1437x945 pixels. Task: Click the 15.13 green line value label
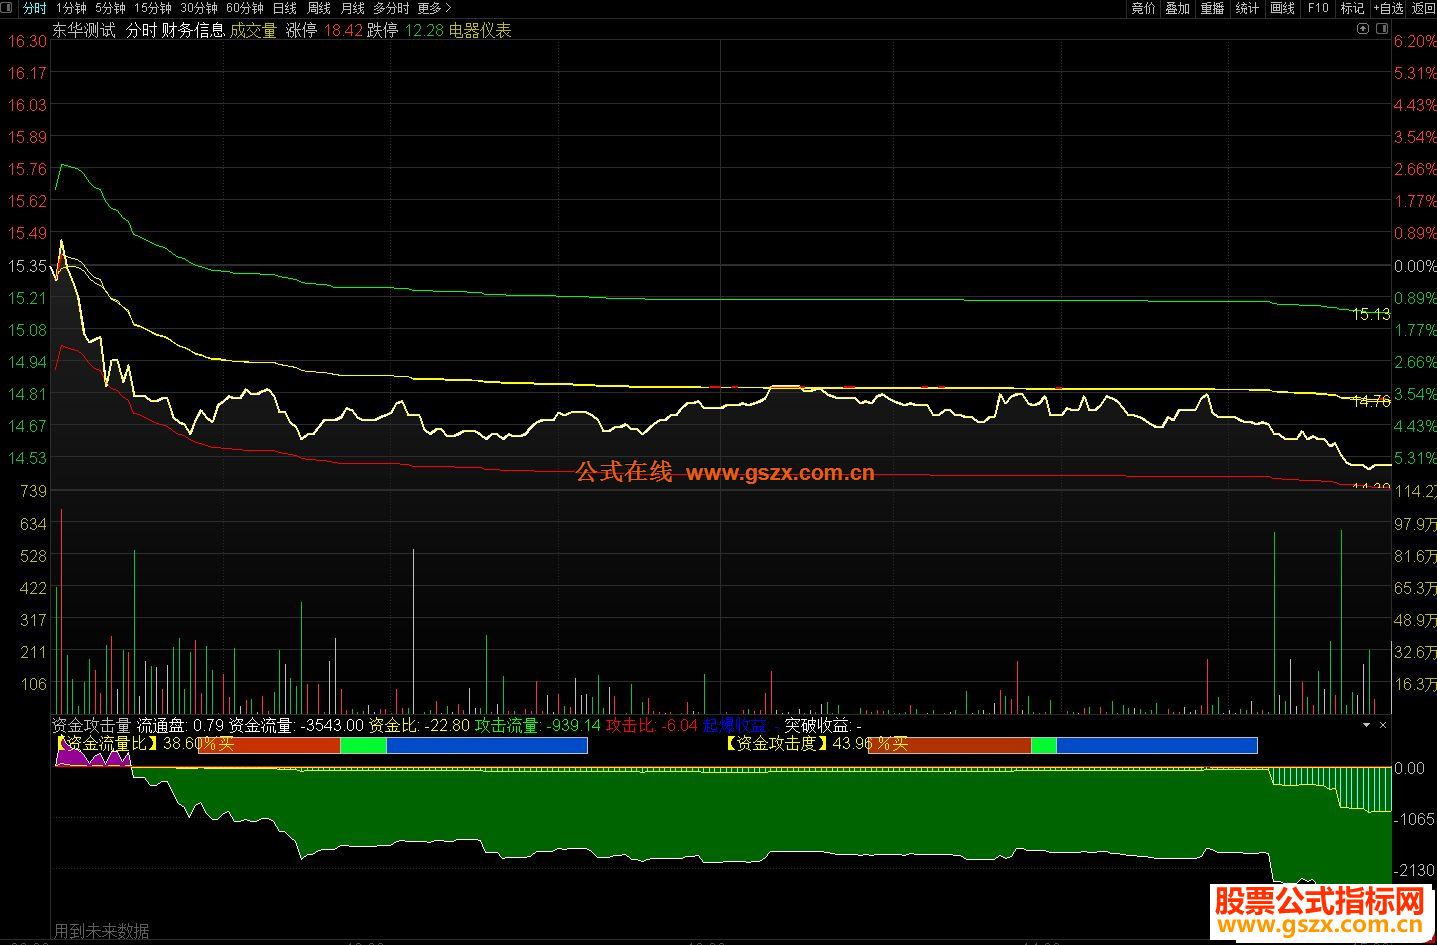point(1371,314)
